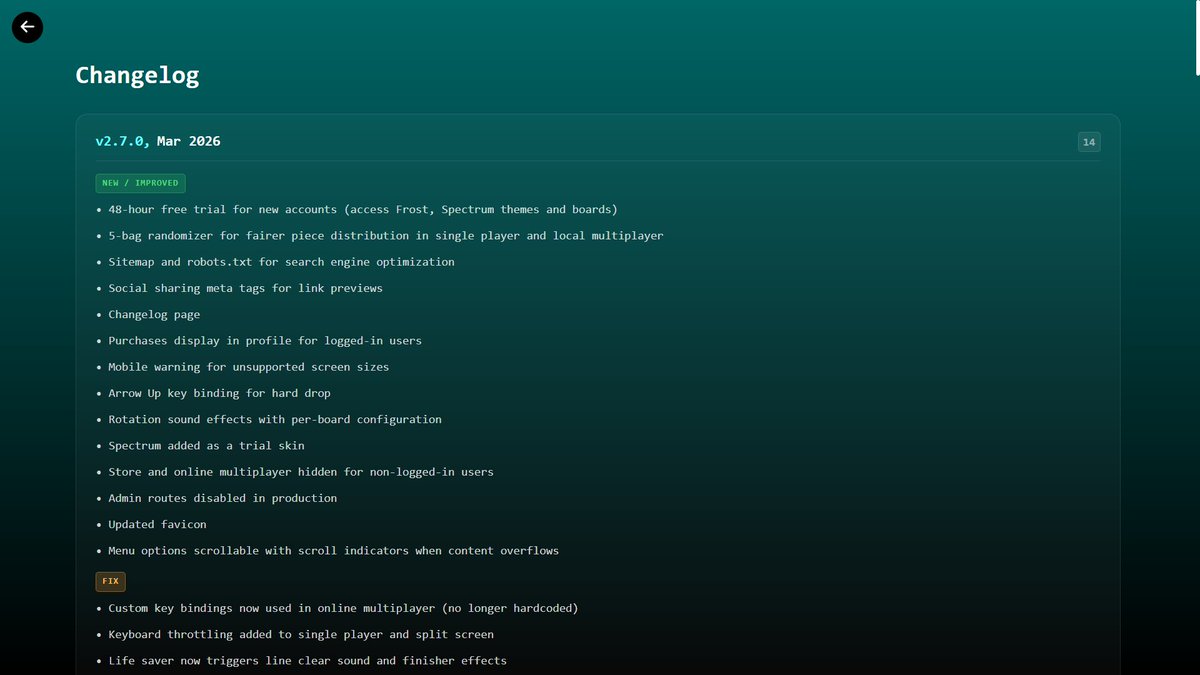
Task: Click the page vertical scrollbar thumb
Action: click(x=1197, y=38)
